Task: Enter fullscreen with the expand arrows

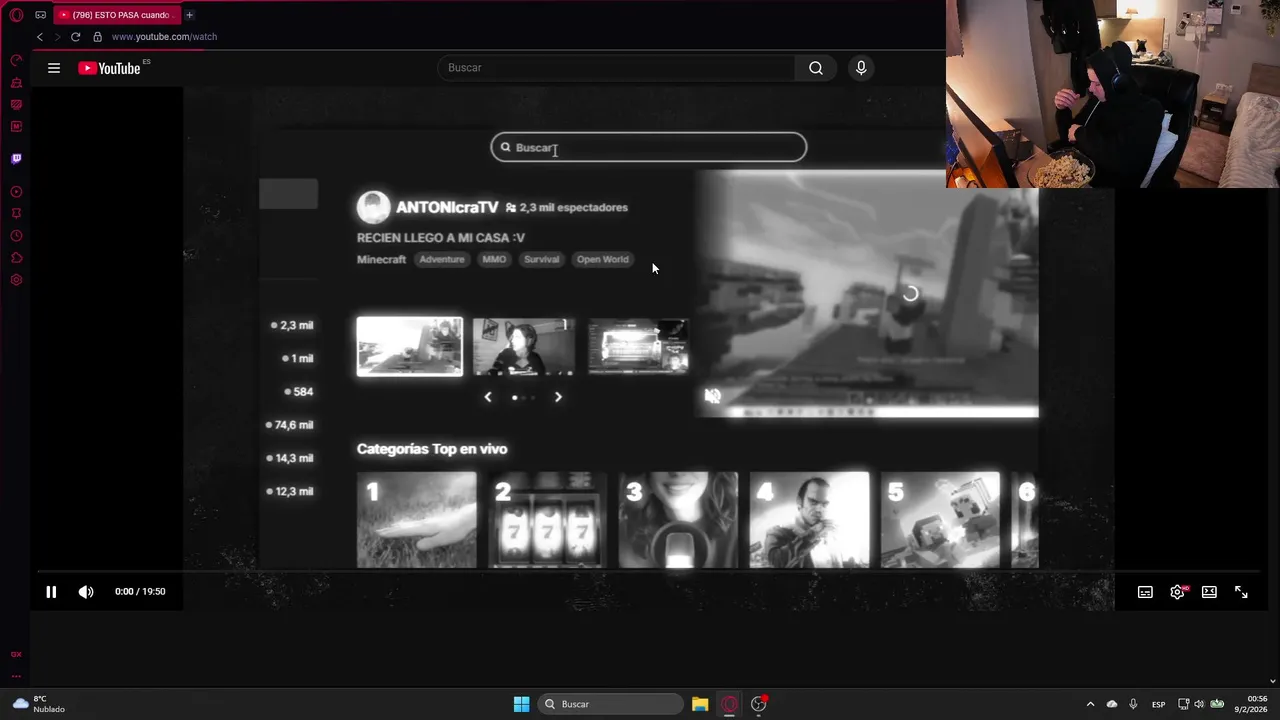Action: coord(1241,592)
